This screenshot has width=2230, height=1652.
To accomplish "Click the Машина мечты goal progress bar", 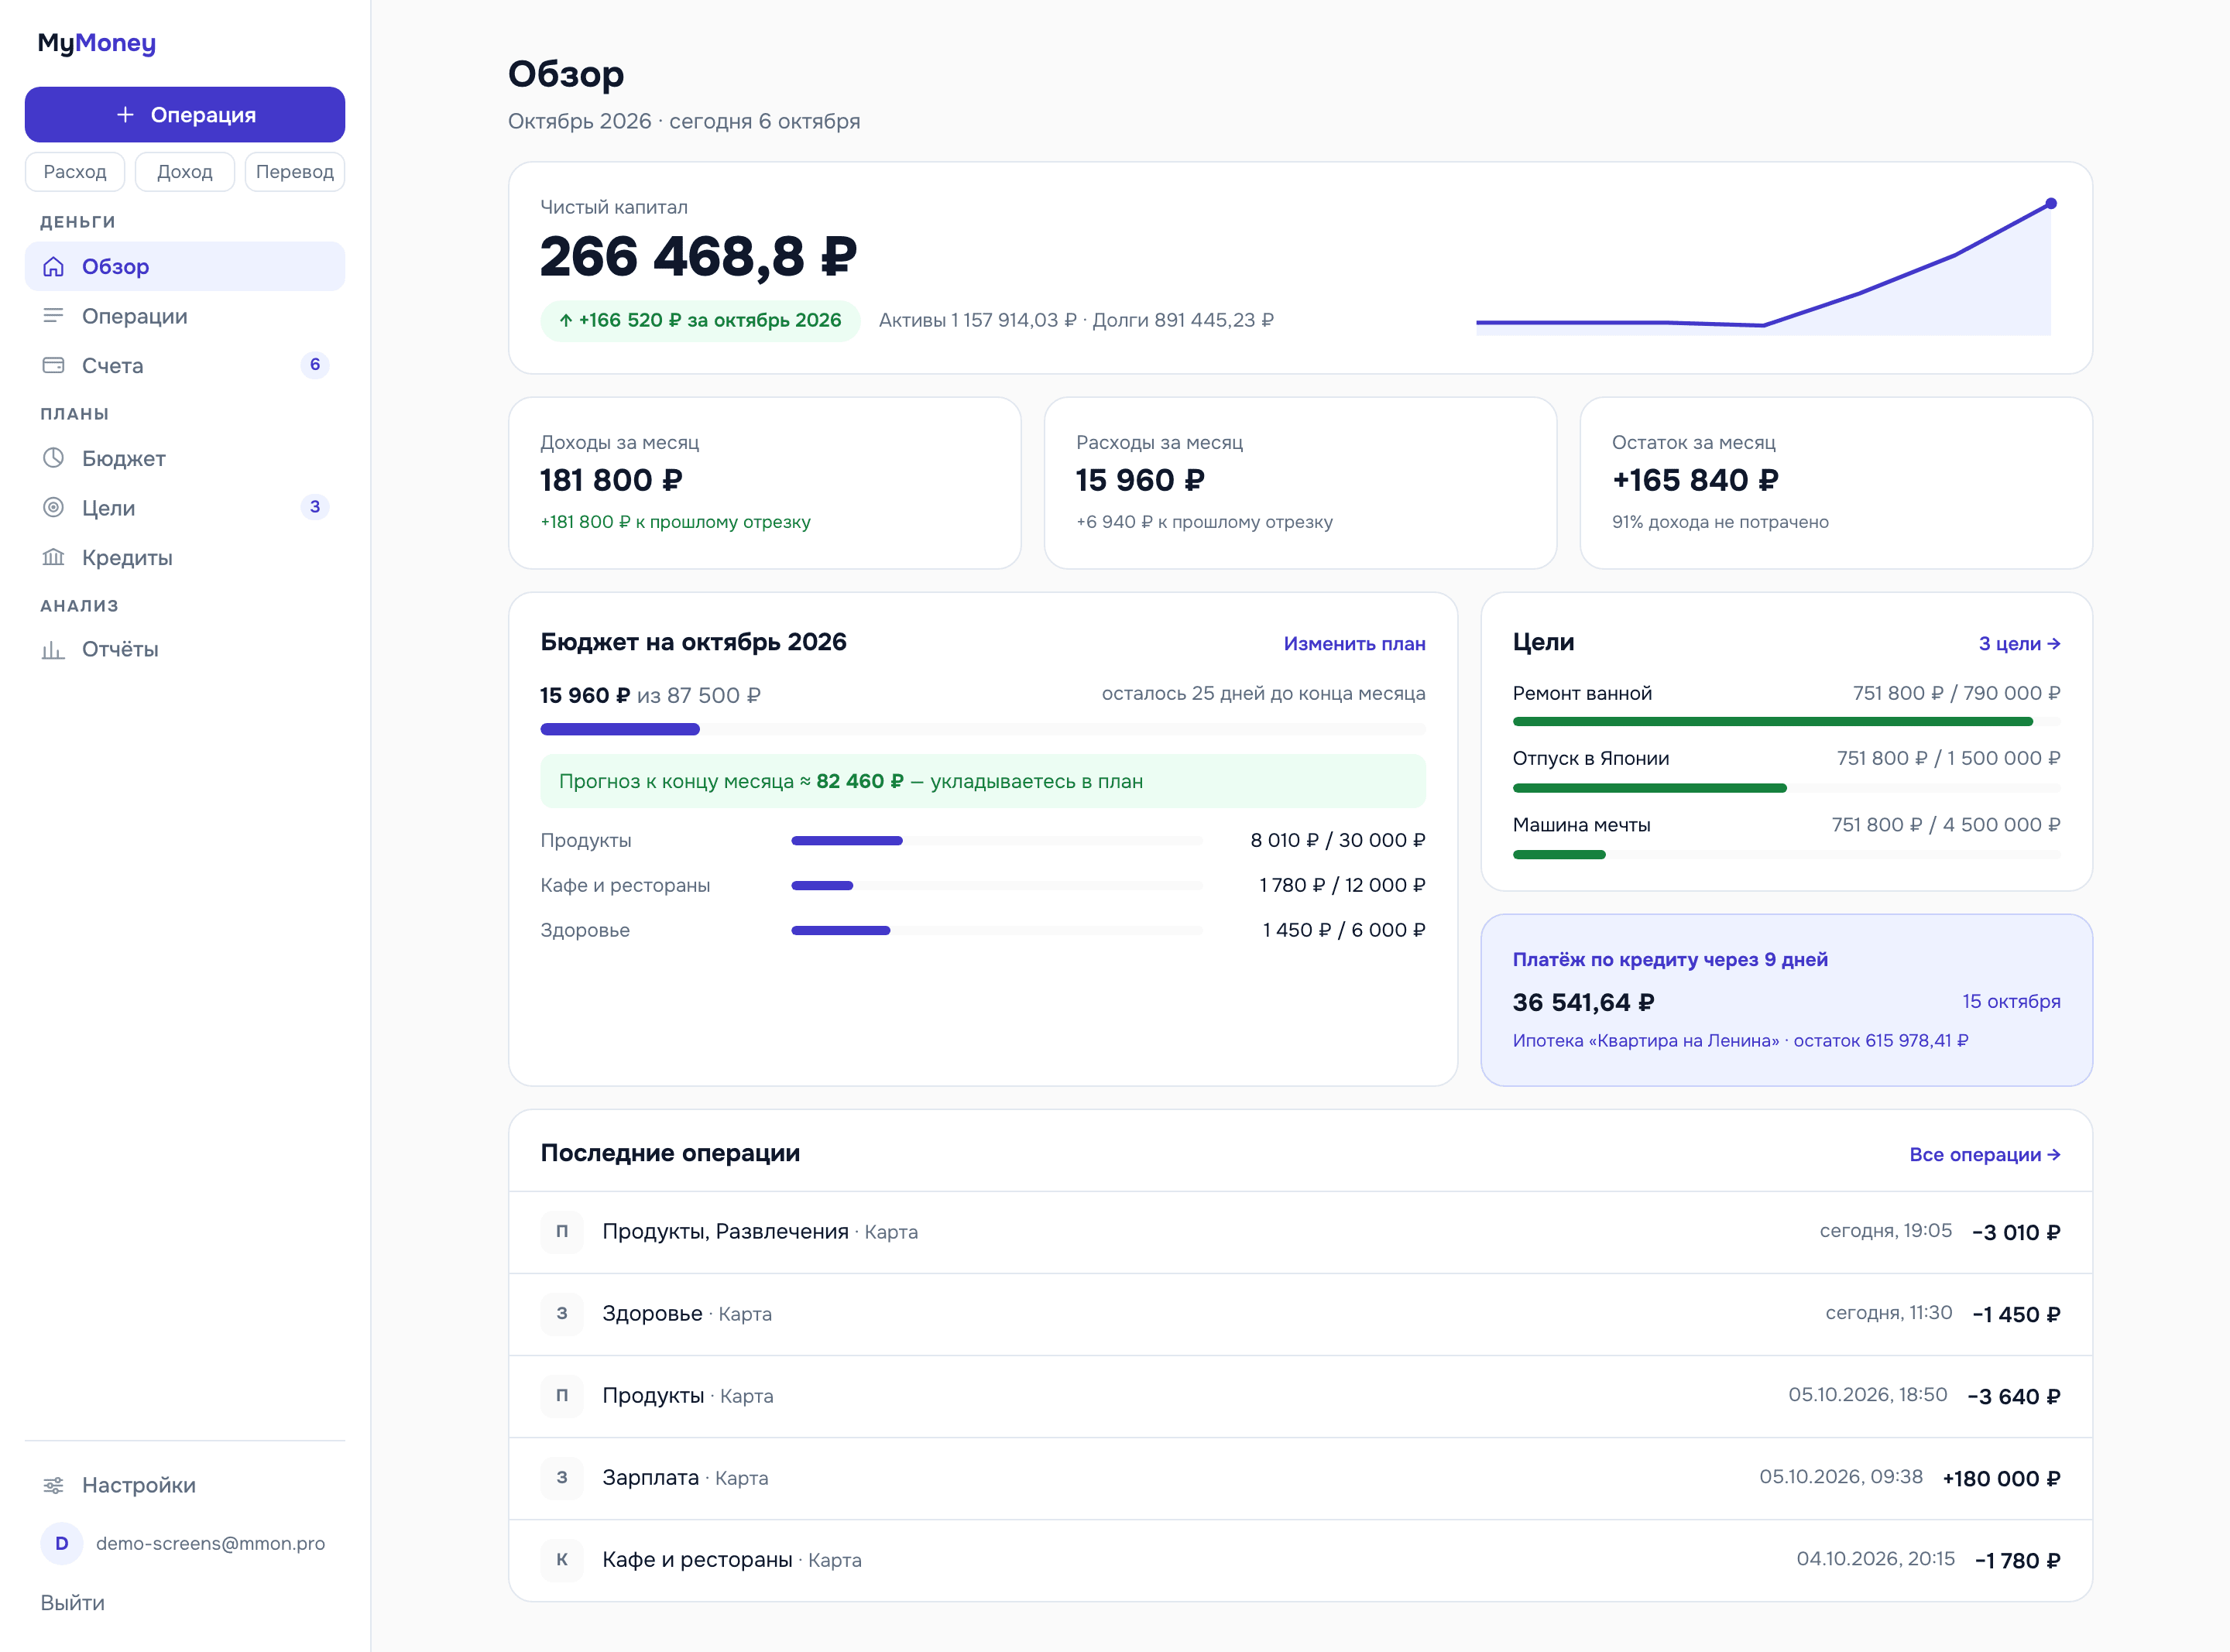I will (1786, 855).
